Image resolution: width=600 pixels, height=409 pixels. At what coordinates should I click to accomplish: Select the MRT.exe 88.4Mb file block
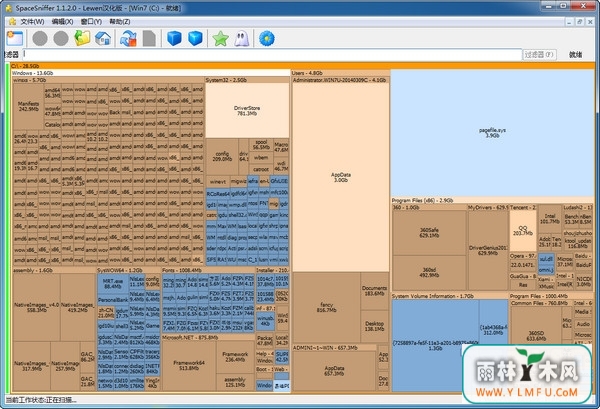[x=112, y=284]
